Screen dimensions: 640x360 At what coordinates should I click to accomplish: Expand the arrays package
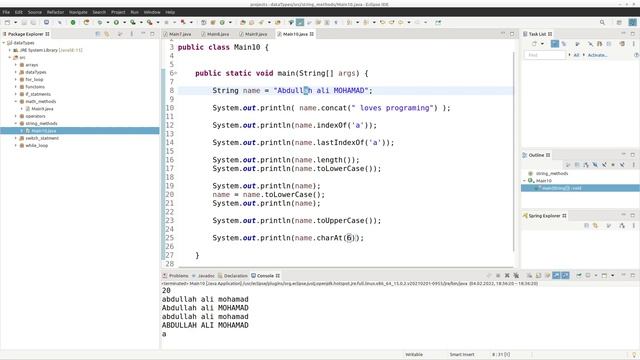[16, 65]
